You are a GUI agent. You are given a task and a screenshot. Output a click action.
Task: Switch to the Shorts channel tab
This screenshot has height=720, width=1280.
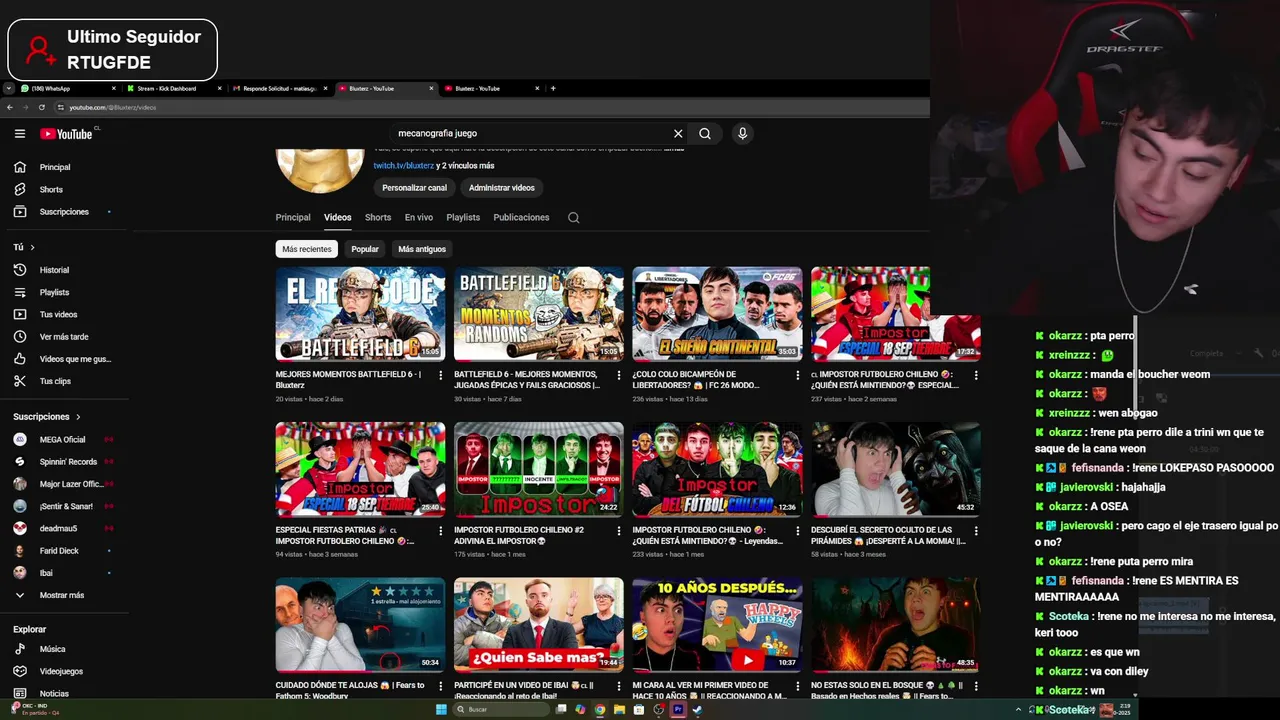pos(378,217)
